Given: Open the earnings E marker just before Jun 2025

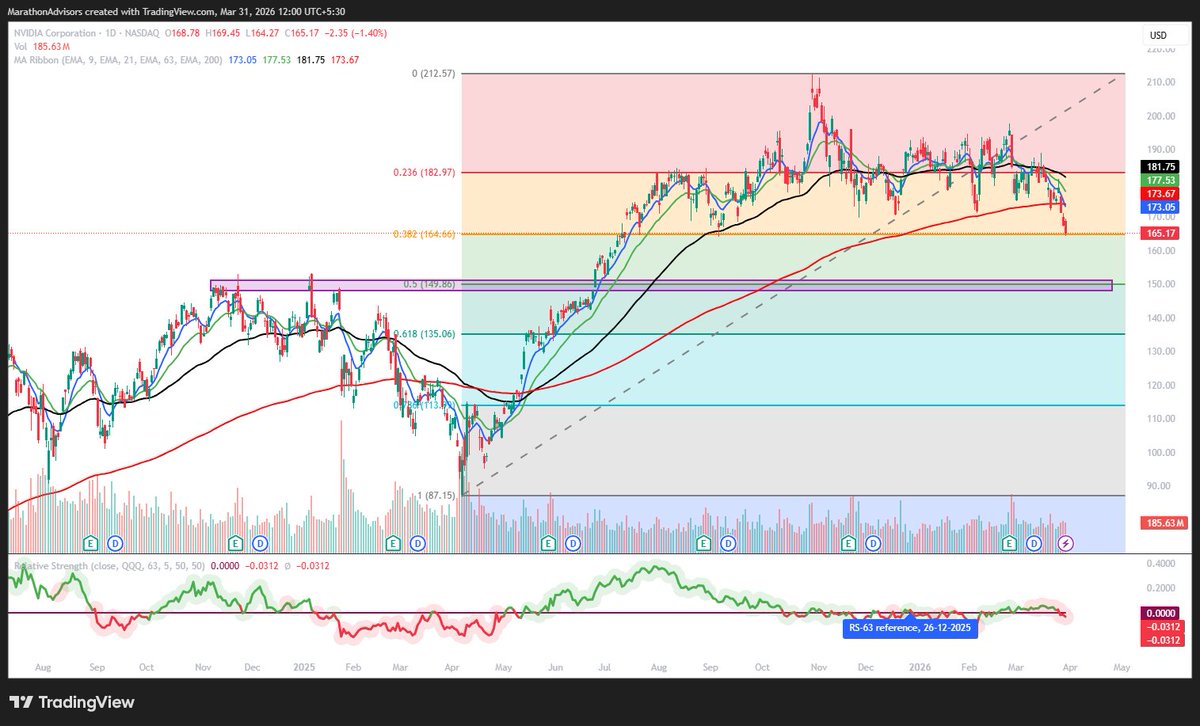Looking at the screenshot, I should tap(548, 543).
